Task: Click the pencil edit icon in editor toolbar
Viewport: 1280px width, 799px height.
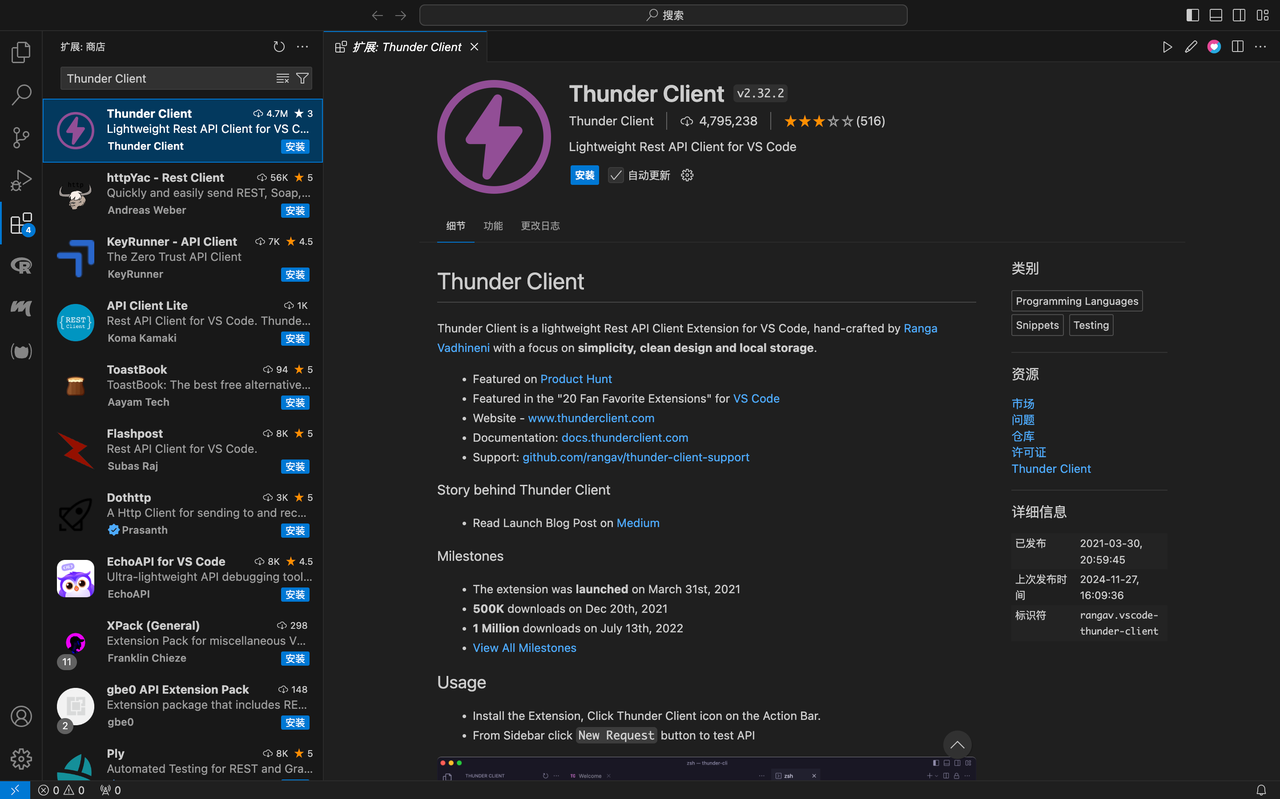Action: [x=1191, y=47]
